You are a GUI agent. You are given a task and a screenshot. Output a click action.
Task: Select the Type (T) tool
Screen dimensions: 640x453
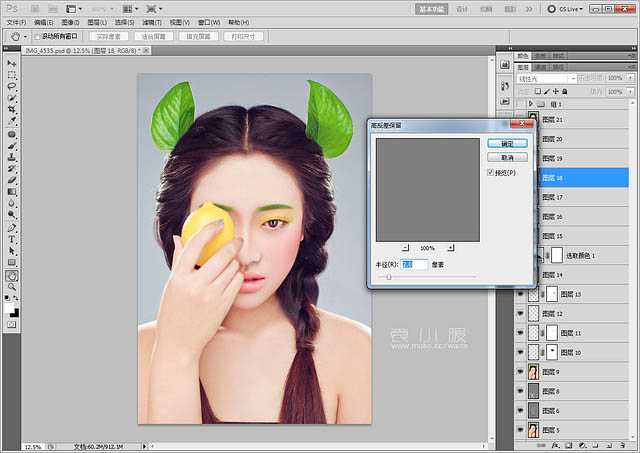point(11,240)
